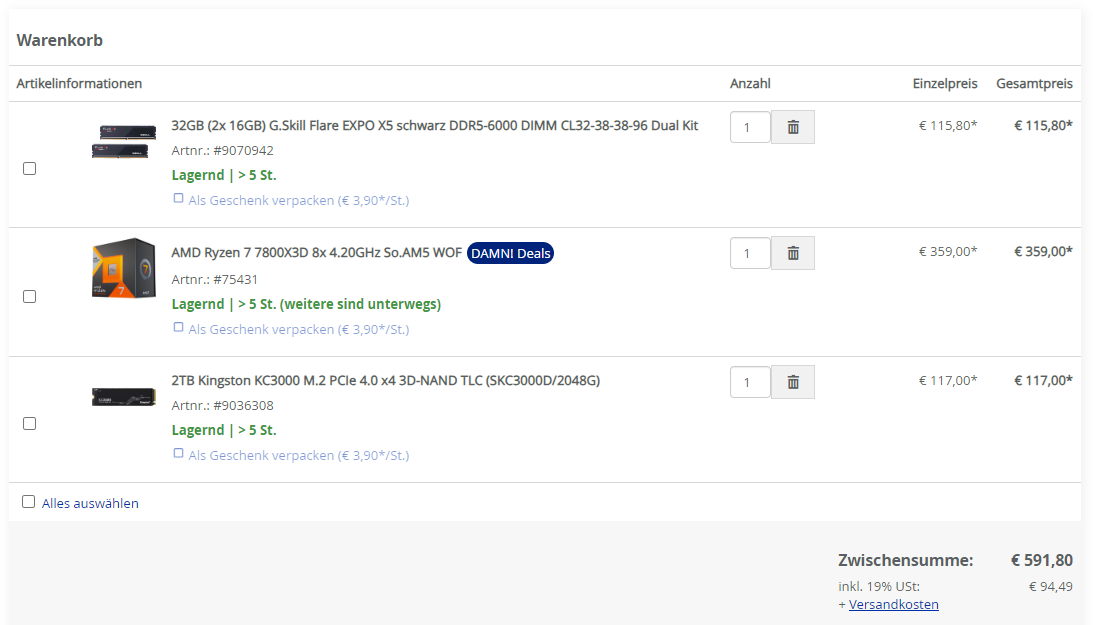This screenshot has height=625, width=1093.
Task: Remove AMD Ryzen 7 7800X3D with trash icon
Action: 793,253
